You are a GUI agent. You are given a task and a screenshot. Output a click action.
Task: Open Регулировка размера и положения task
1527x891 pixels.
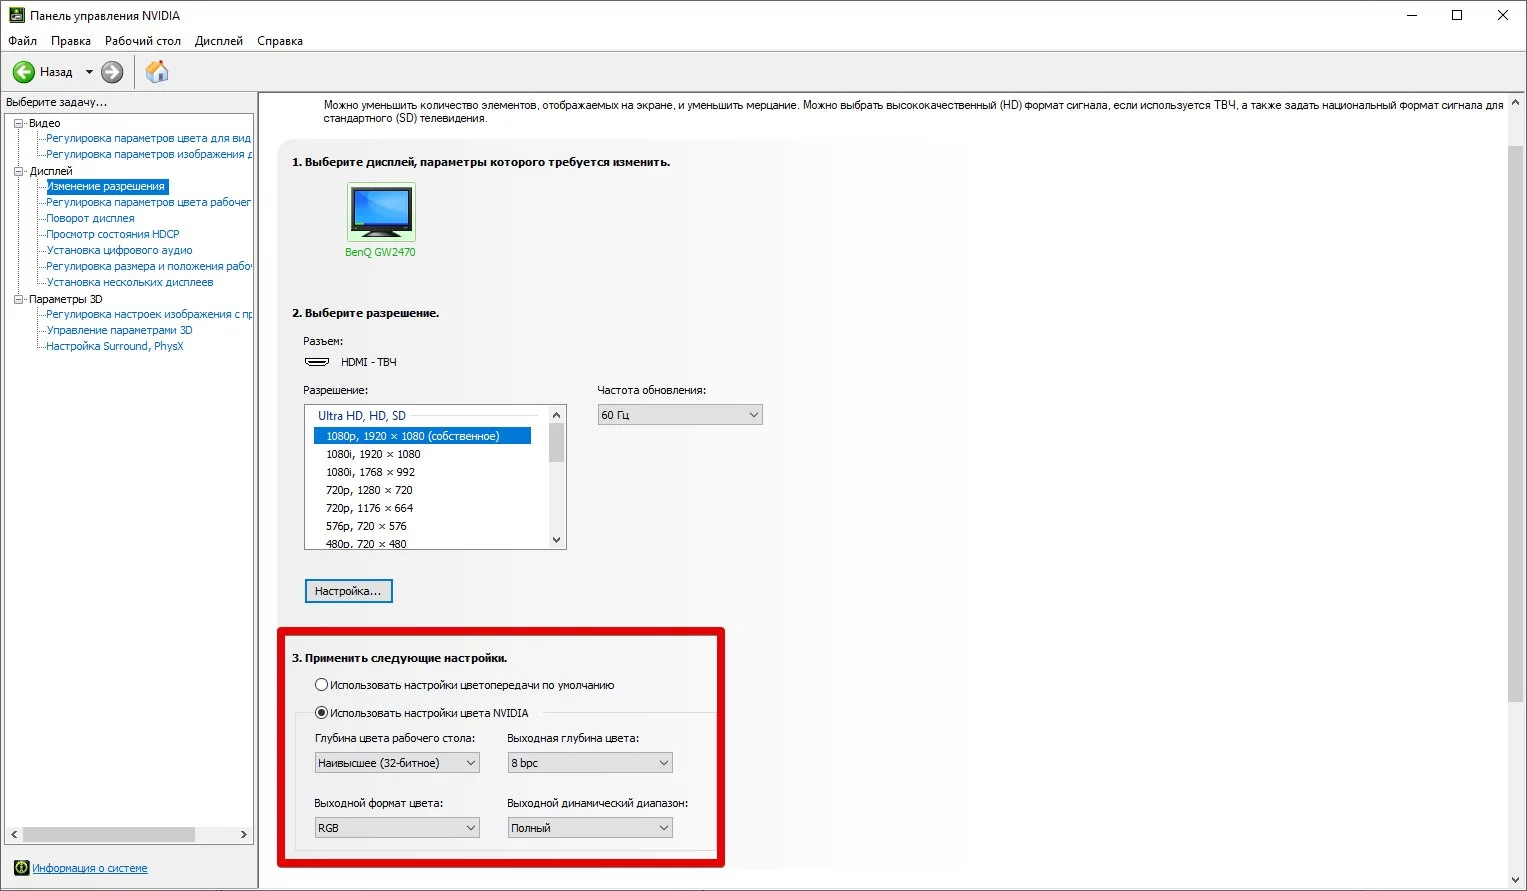(x=149, y=267)
